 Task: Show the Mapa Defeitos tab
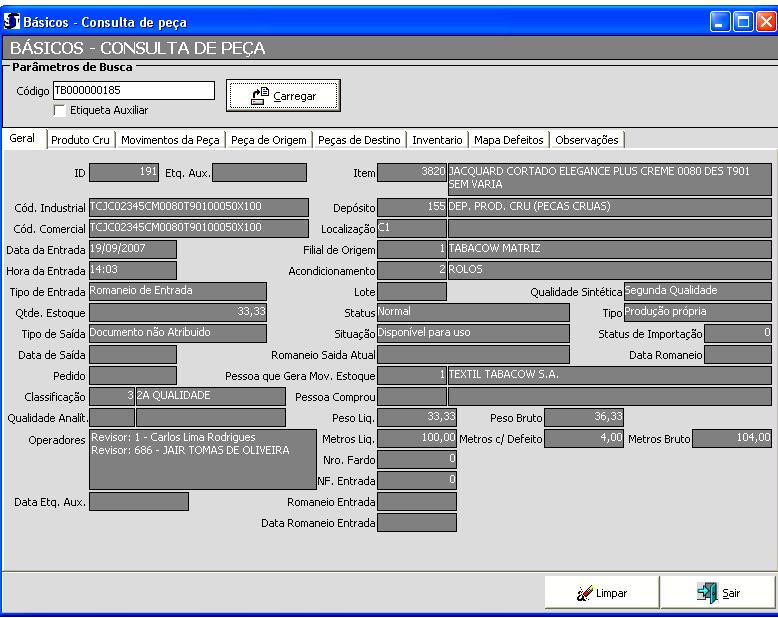[x=509, y=140]
